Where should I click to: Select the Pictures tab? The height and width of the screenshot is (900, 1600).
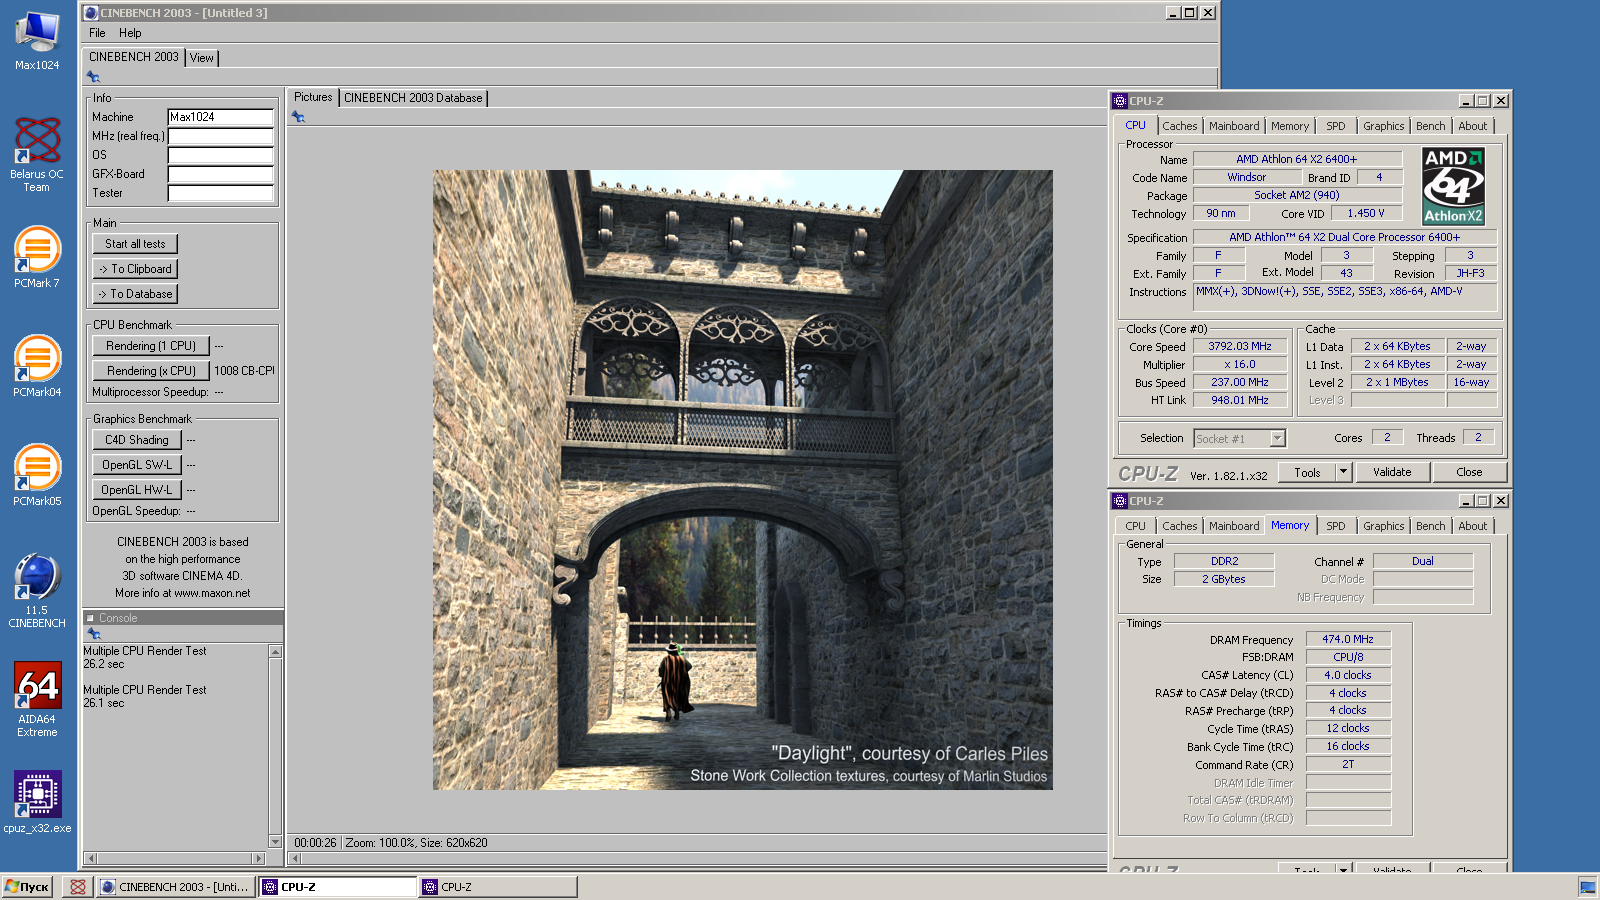[x=313, y=97]
